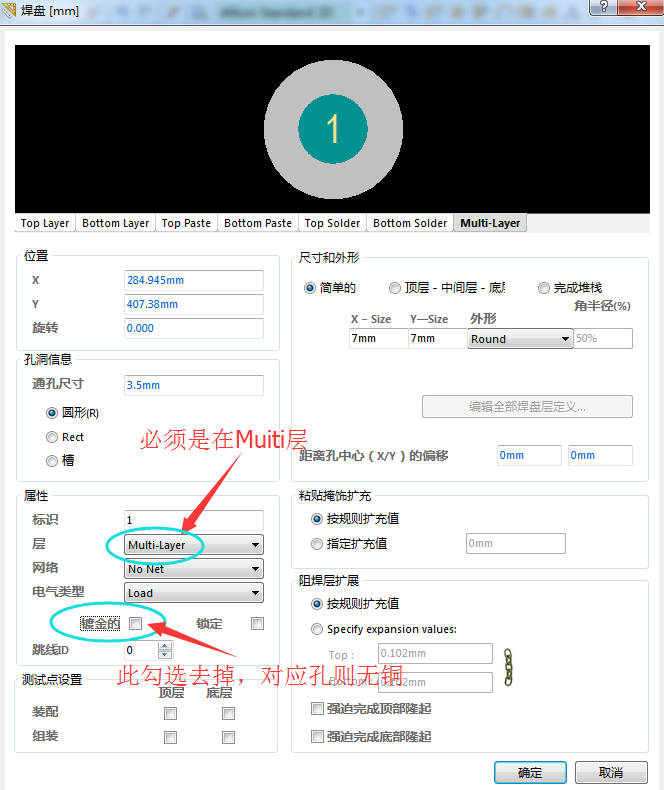The height and width of the screenshot is (790, 664).
Task: Select the Rect hole shape radio button
Action: [x=52, y=437]
